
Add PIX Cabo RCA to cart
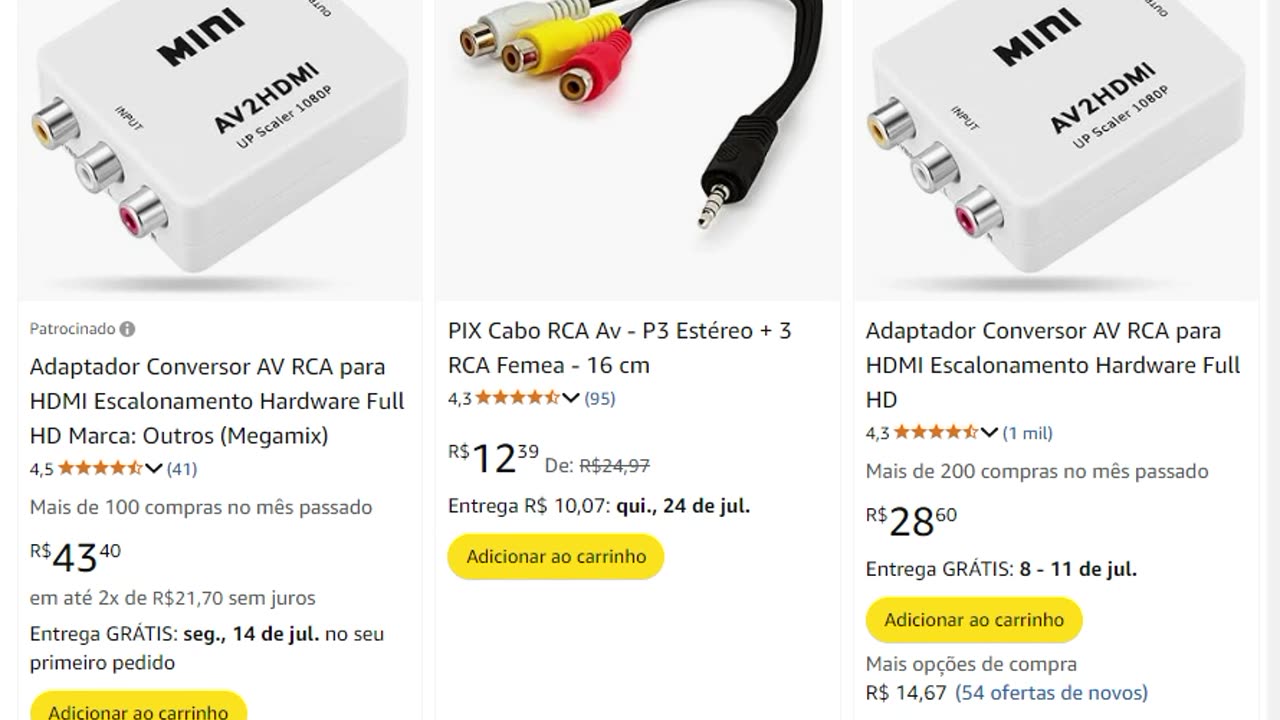click(x=556, y=556)
